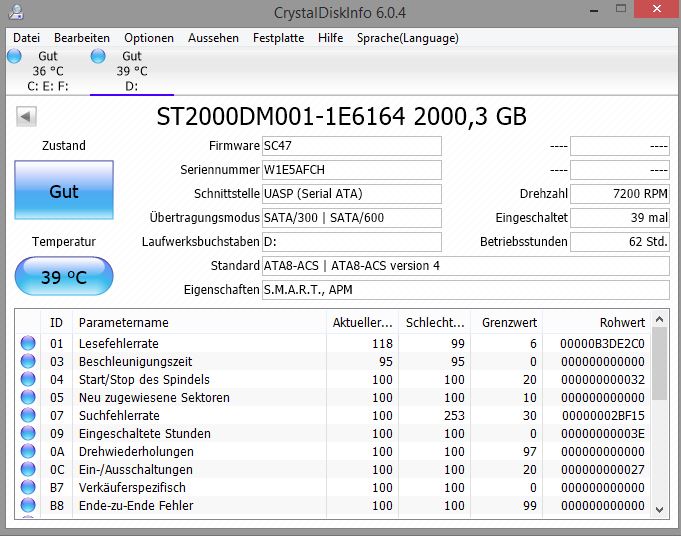This screenshot has height=536, width=681.
Task: Select the Suchfehlerrate parameter row
Action: click(x=333, y=415)
